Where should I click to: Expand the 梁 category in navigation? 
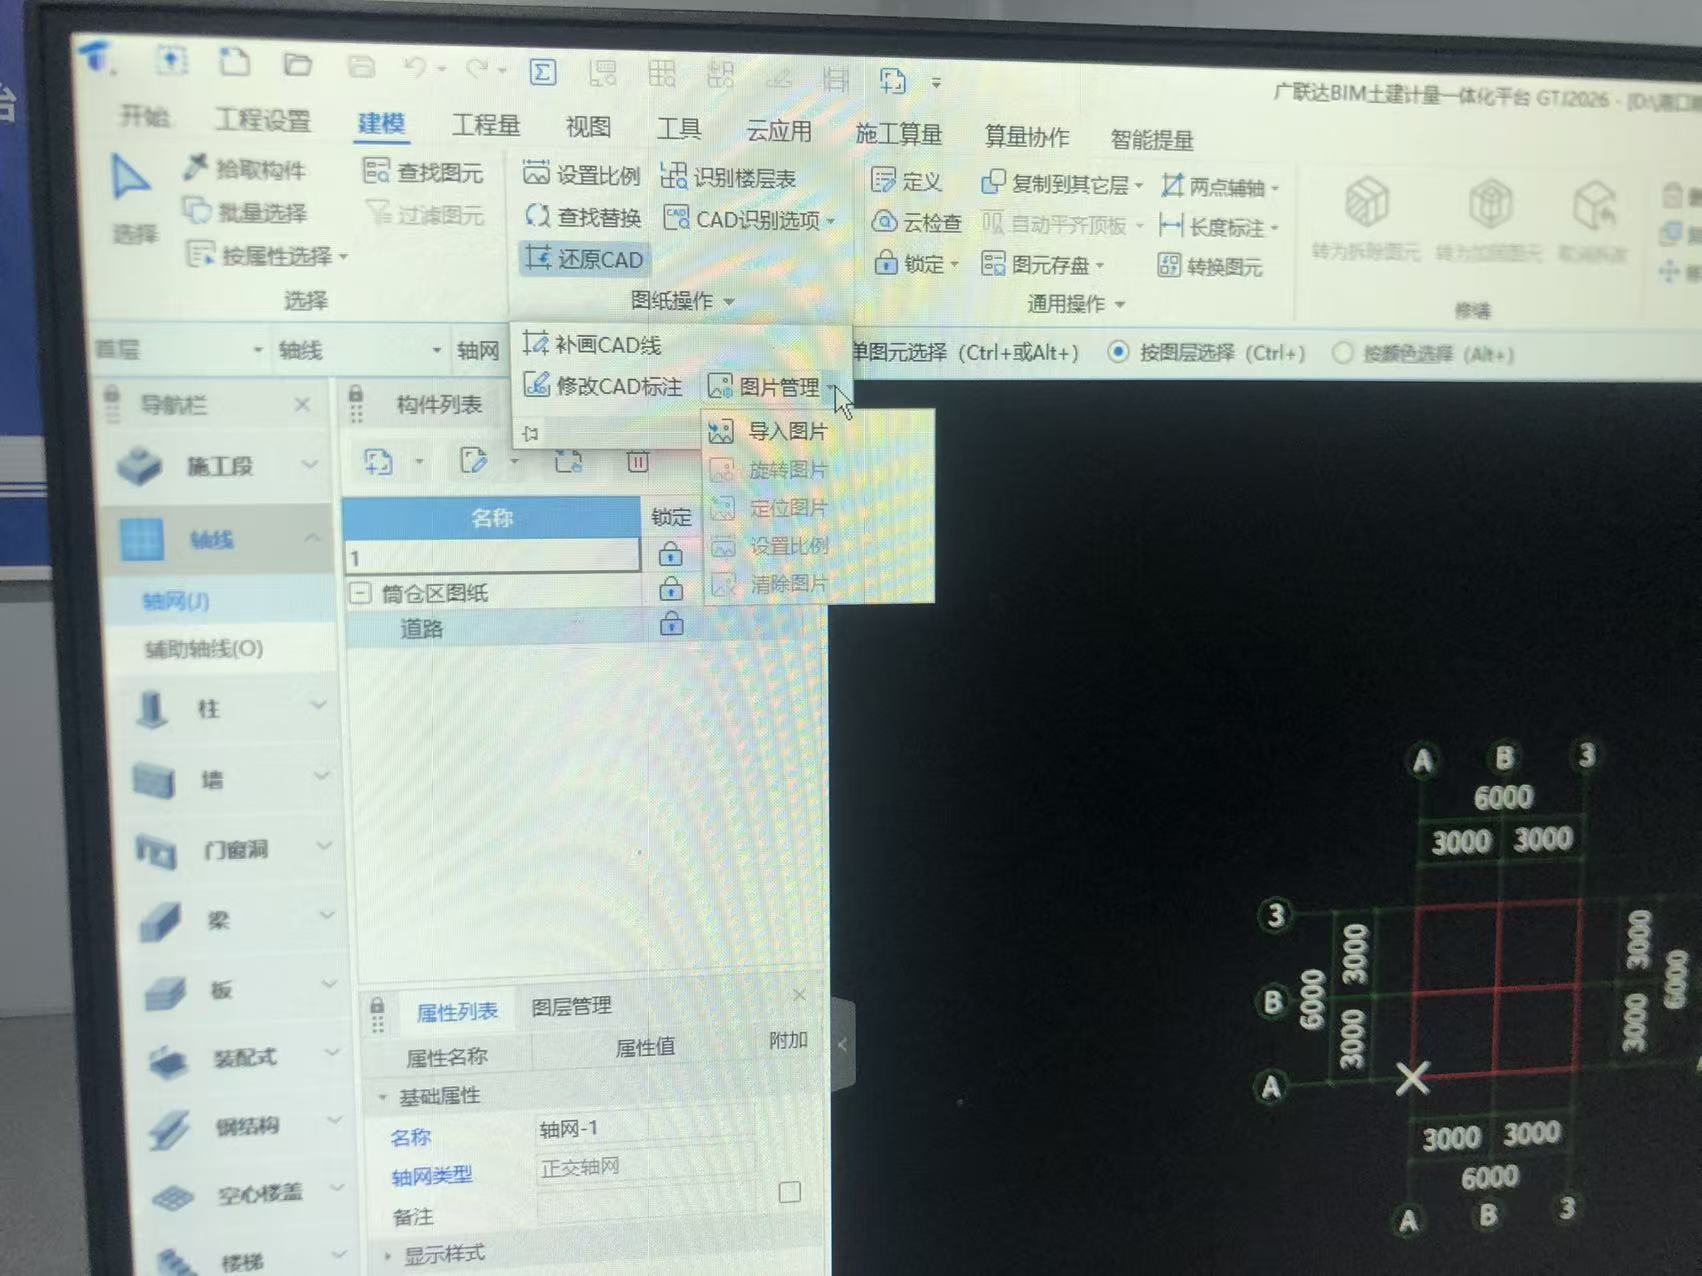pos(326,915)
